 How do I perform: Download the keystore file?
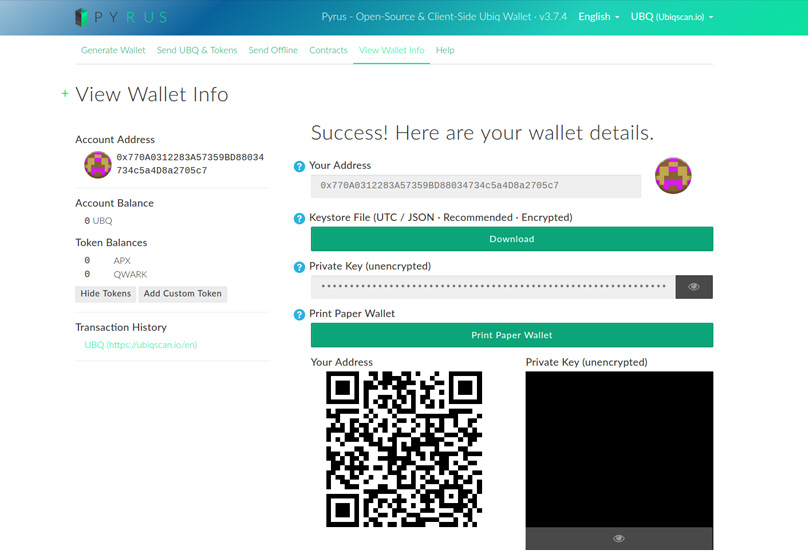pyautogui.click(x=511, y=239)
